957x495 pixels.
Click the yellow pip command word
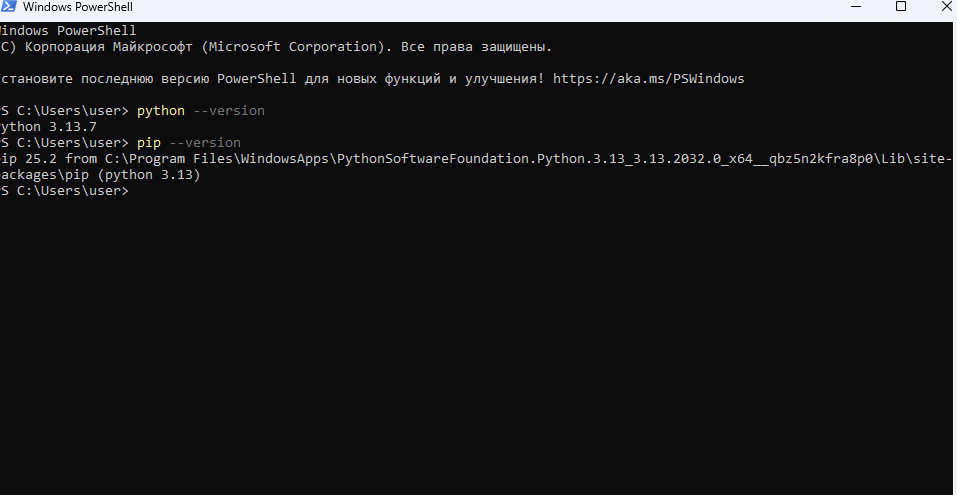[149, 143]
